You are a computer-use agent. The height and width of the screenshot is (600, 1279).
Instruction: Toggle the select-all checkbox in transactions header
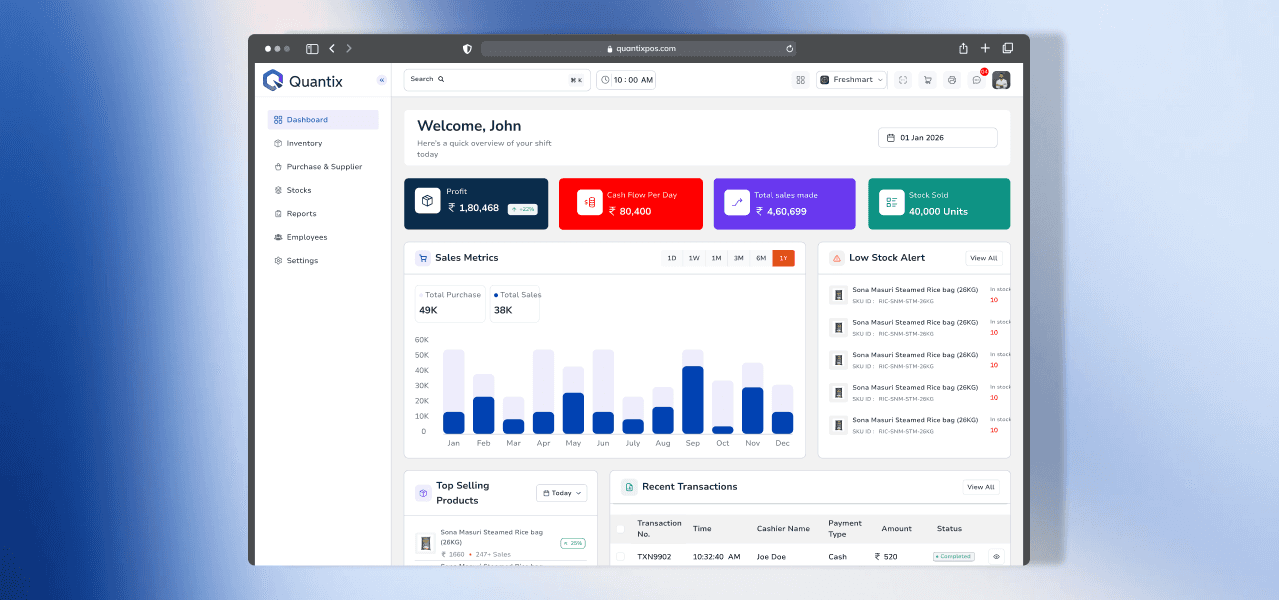coord(620,529)
